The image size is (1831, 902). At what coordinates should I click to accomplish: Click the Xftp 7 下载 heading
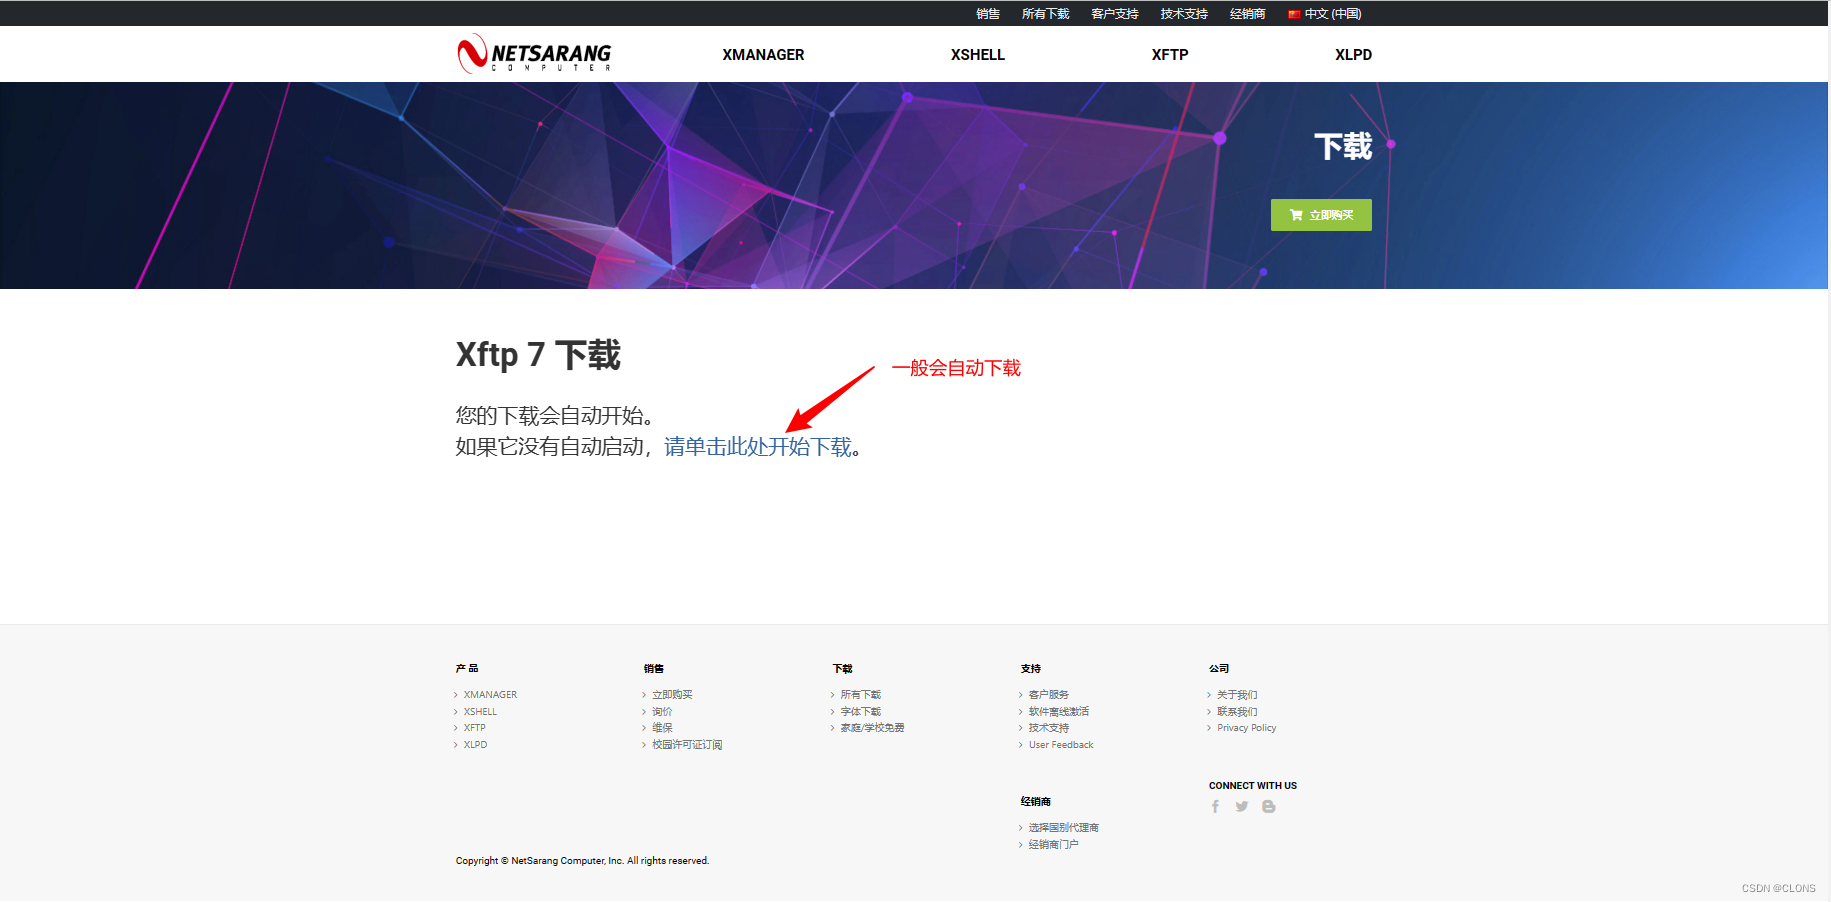coord(538,355)
